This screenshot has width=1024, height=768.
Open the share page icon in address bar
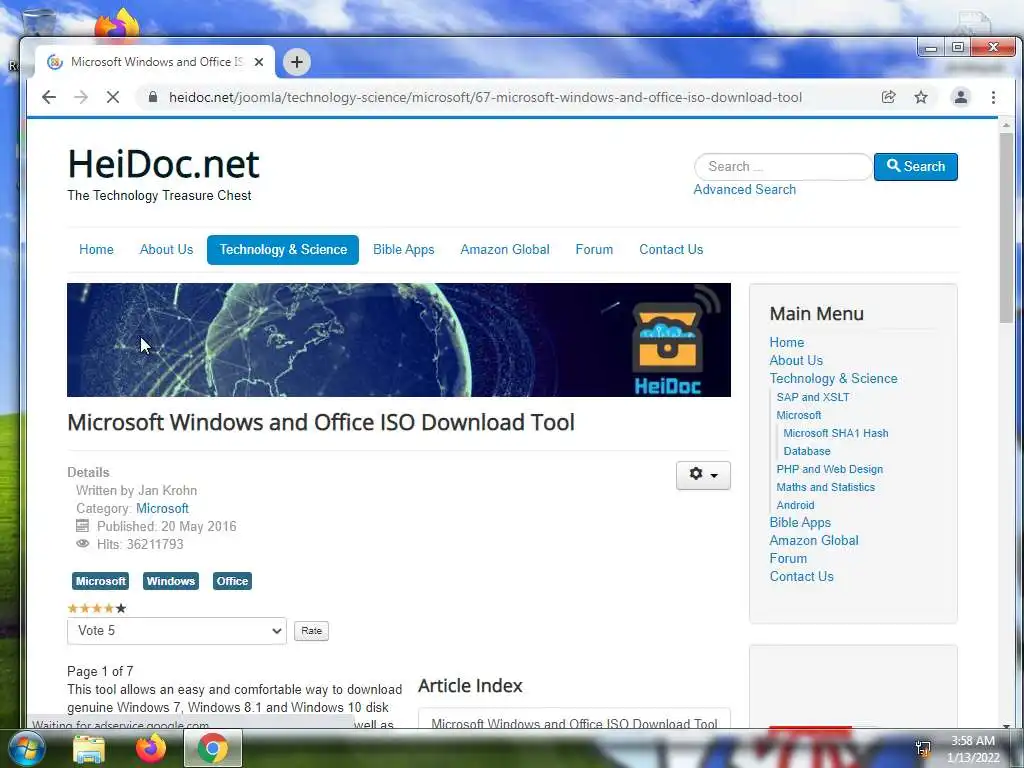click(888, 97)
